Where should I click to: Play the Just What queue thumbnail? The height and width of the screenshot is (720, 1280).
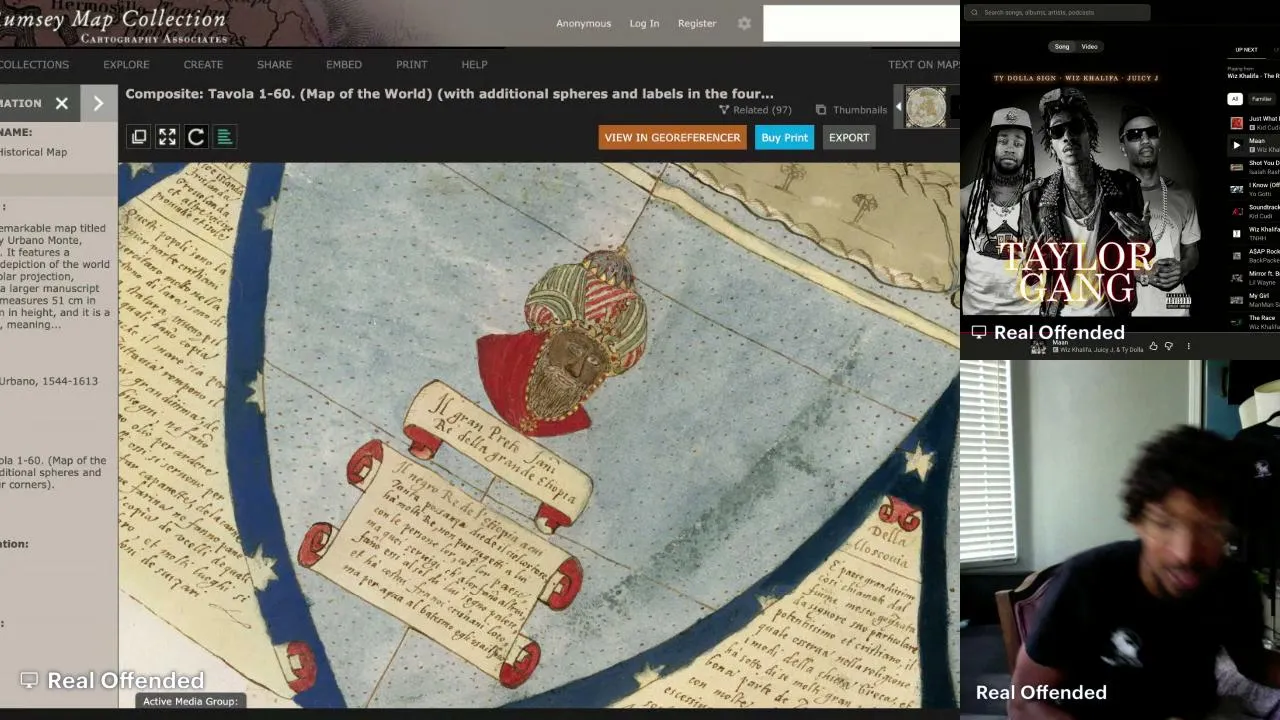point(1237,123)
